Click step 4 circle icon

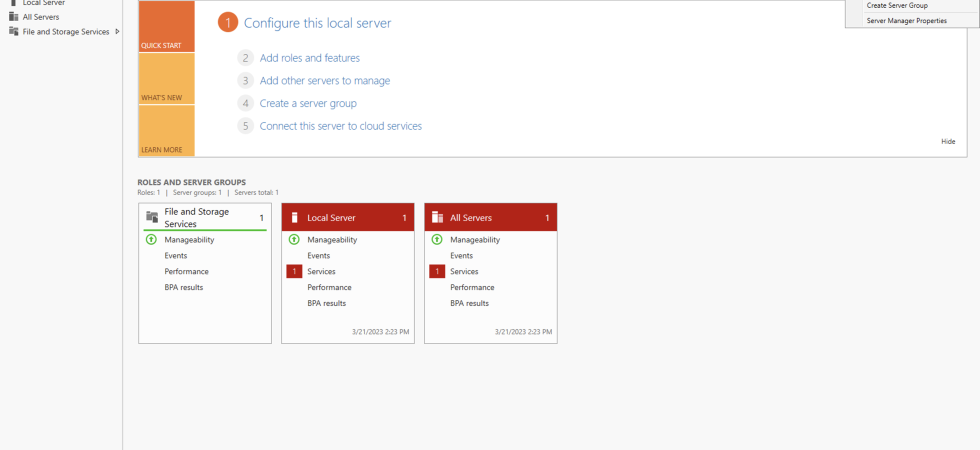click(246, 103)
